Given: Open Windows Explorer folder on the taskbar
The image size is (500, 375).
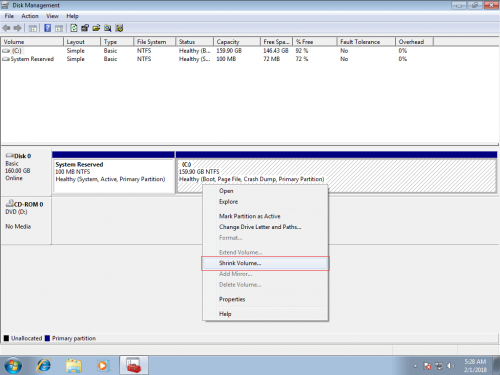Looking at the screenshot, I should pyautogui.click(x=74, y=366).
